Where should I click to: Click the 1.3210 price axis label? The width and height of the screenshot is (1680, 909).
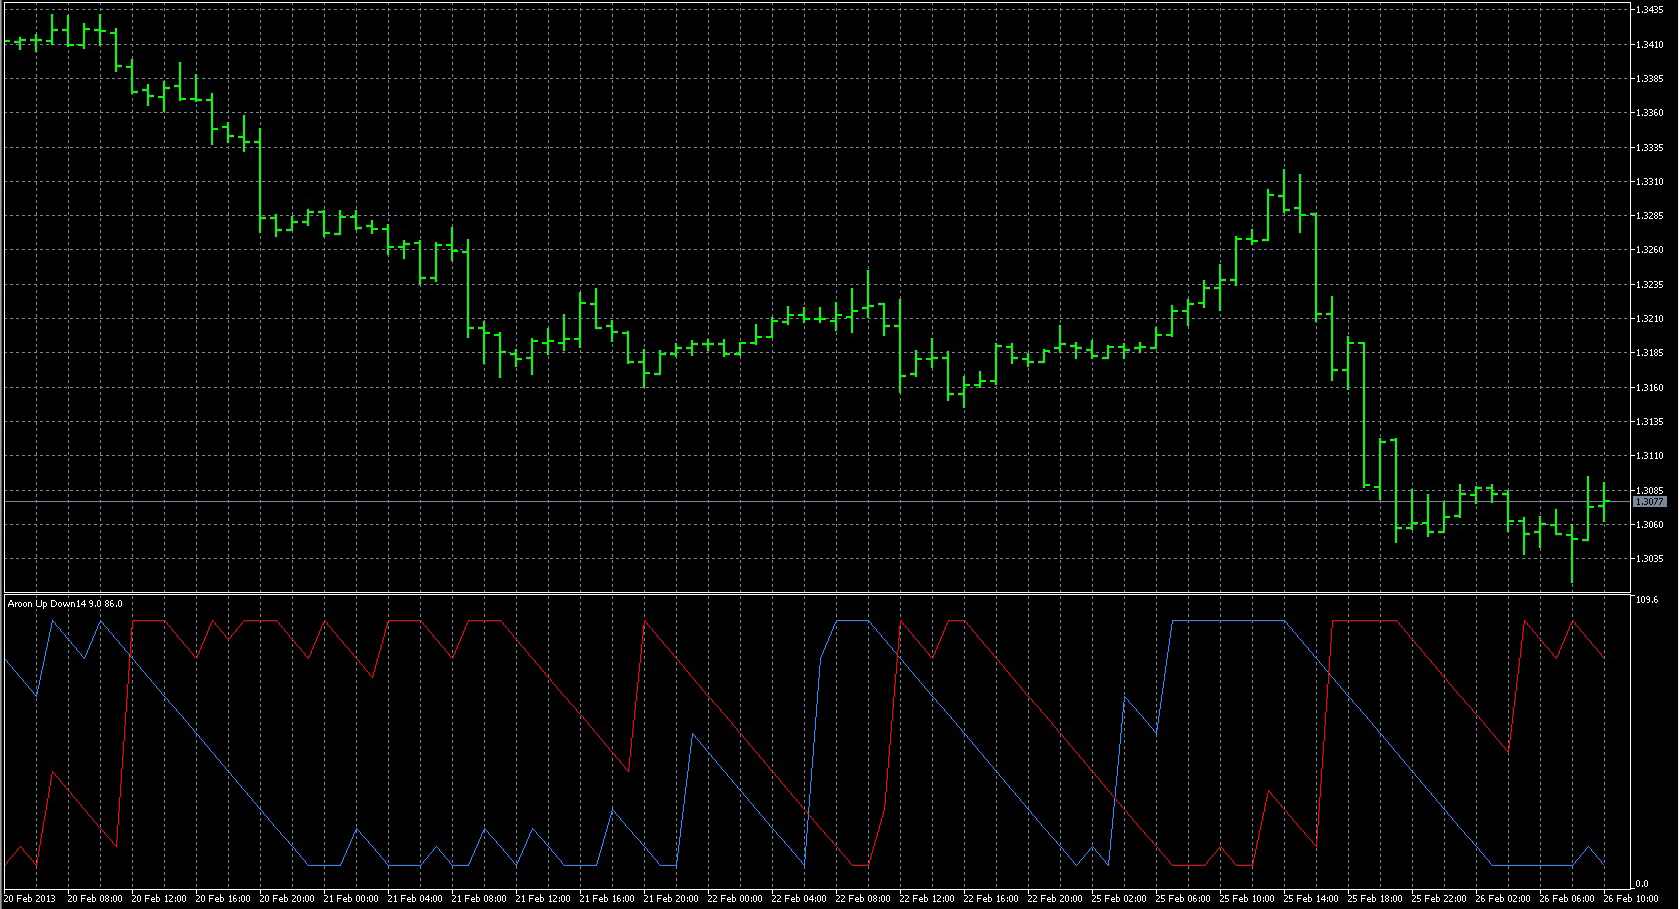[1650, 319]
